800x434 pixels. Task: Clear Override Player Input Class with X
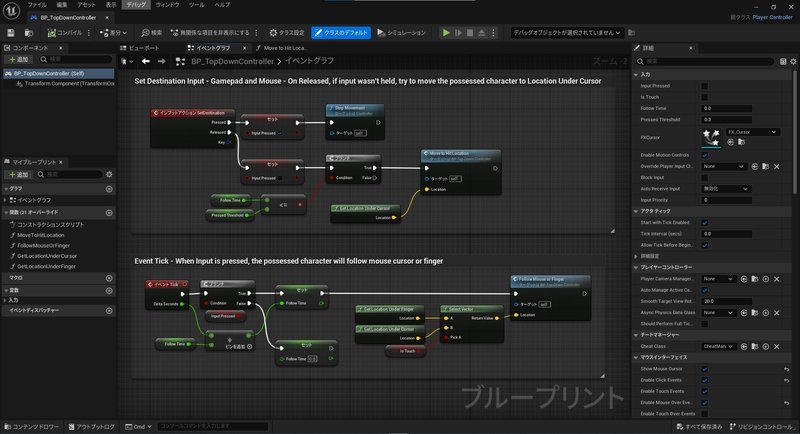pos(777,166)
